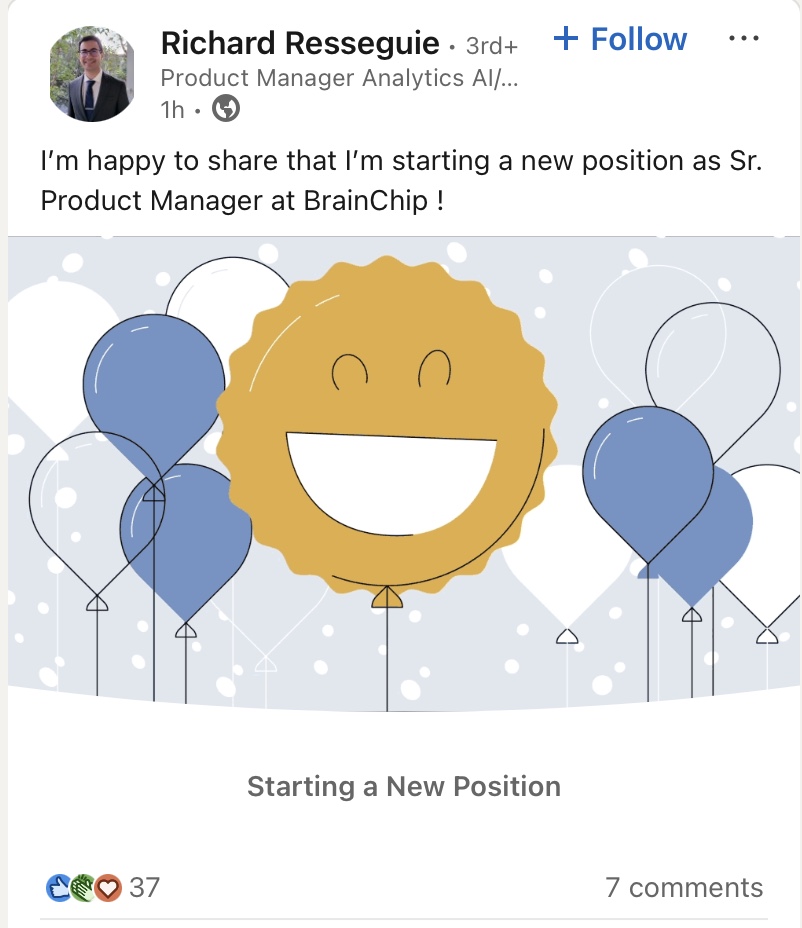
Task: View the 37 reactions list
Action: pos(144,887)
